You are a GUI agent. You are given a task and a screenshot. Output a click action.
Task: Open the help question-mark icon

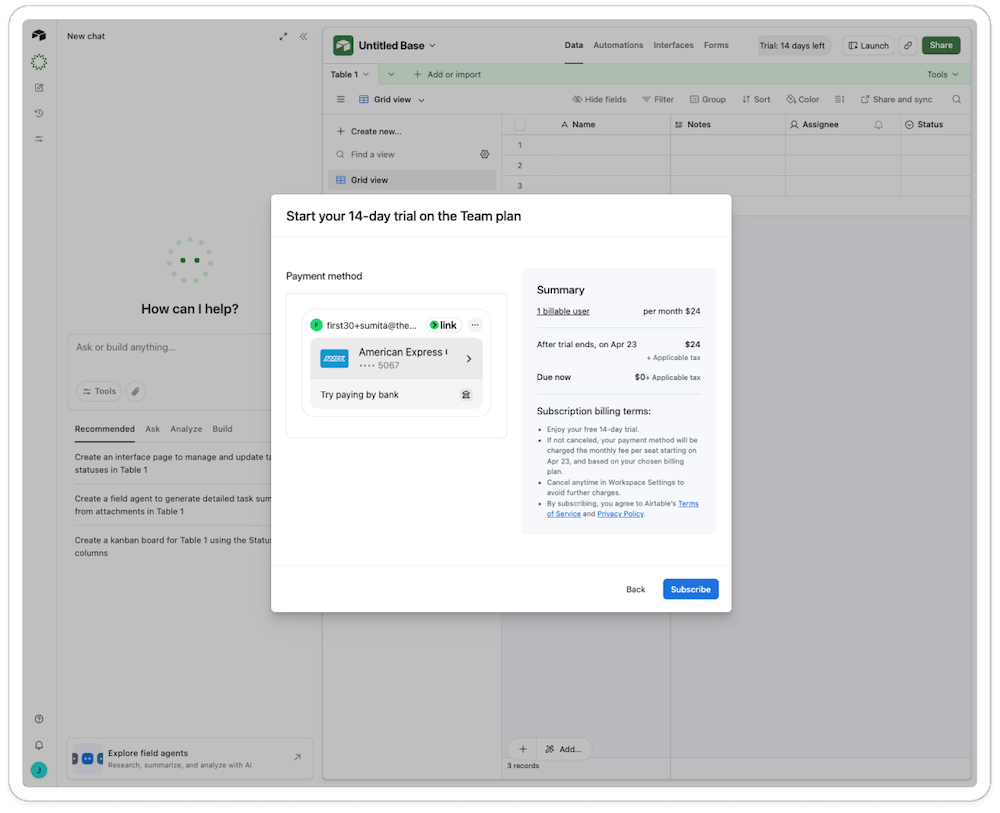pos(39,719)
